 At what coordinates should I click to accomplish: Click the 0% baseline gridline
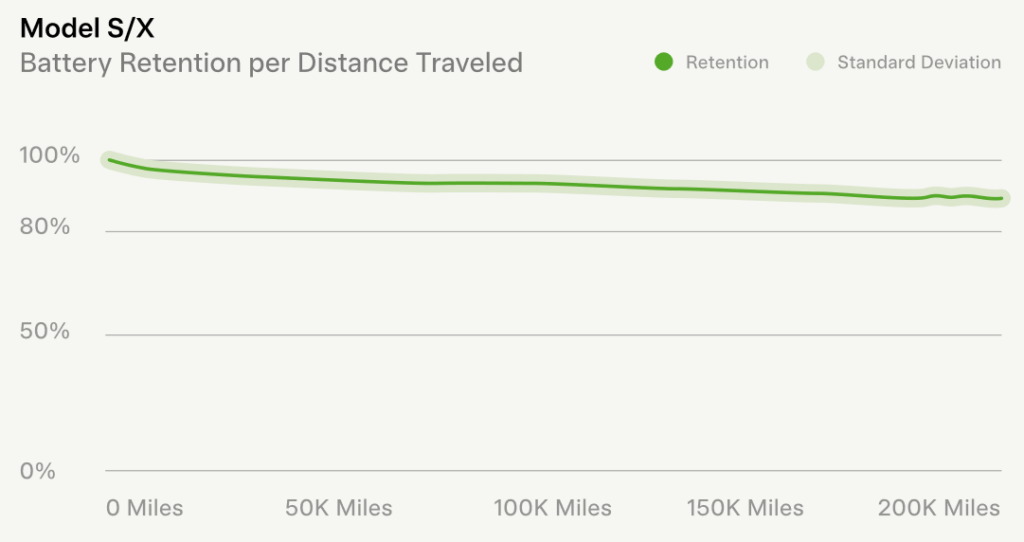coord(552,470)
